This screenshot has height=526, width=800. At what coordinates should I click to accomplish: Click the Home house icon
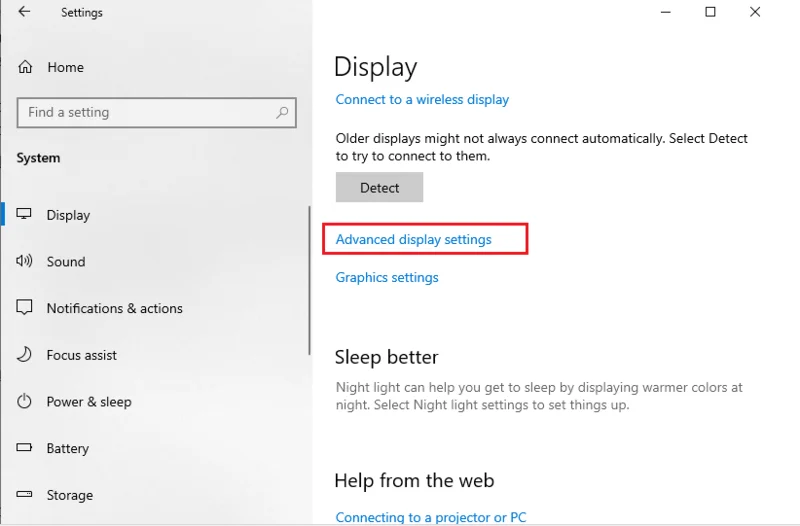click(25, 67)
